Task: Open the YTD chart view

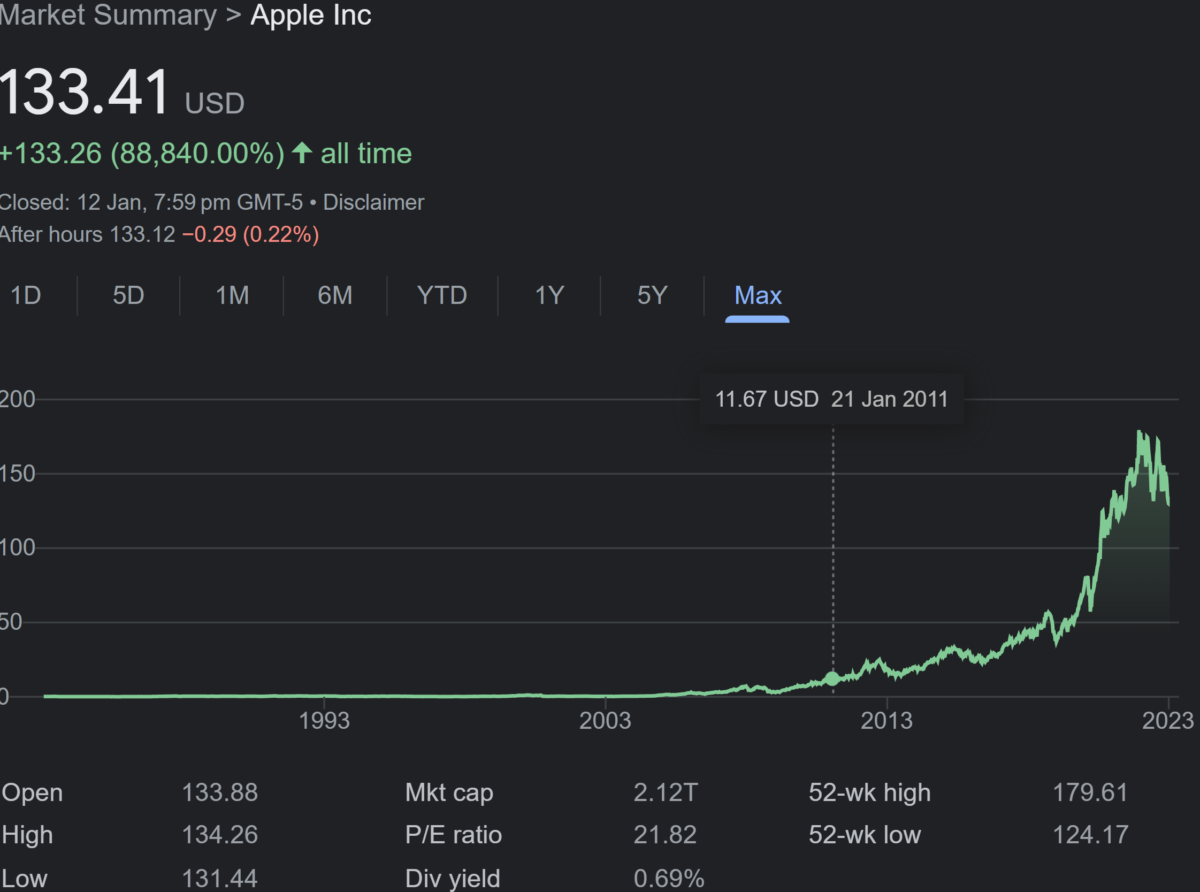Action: pyautogui.click(x=442, y=296)
